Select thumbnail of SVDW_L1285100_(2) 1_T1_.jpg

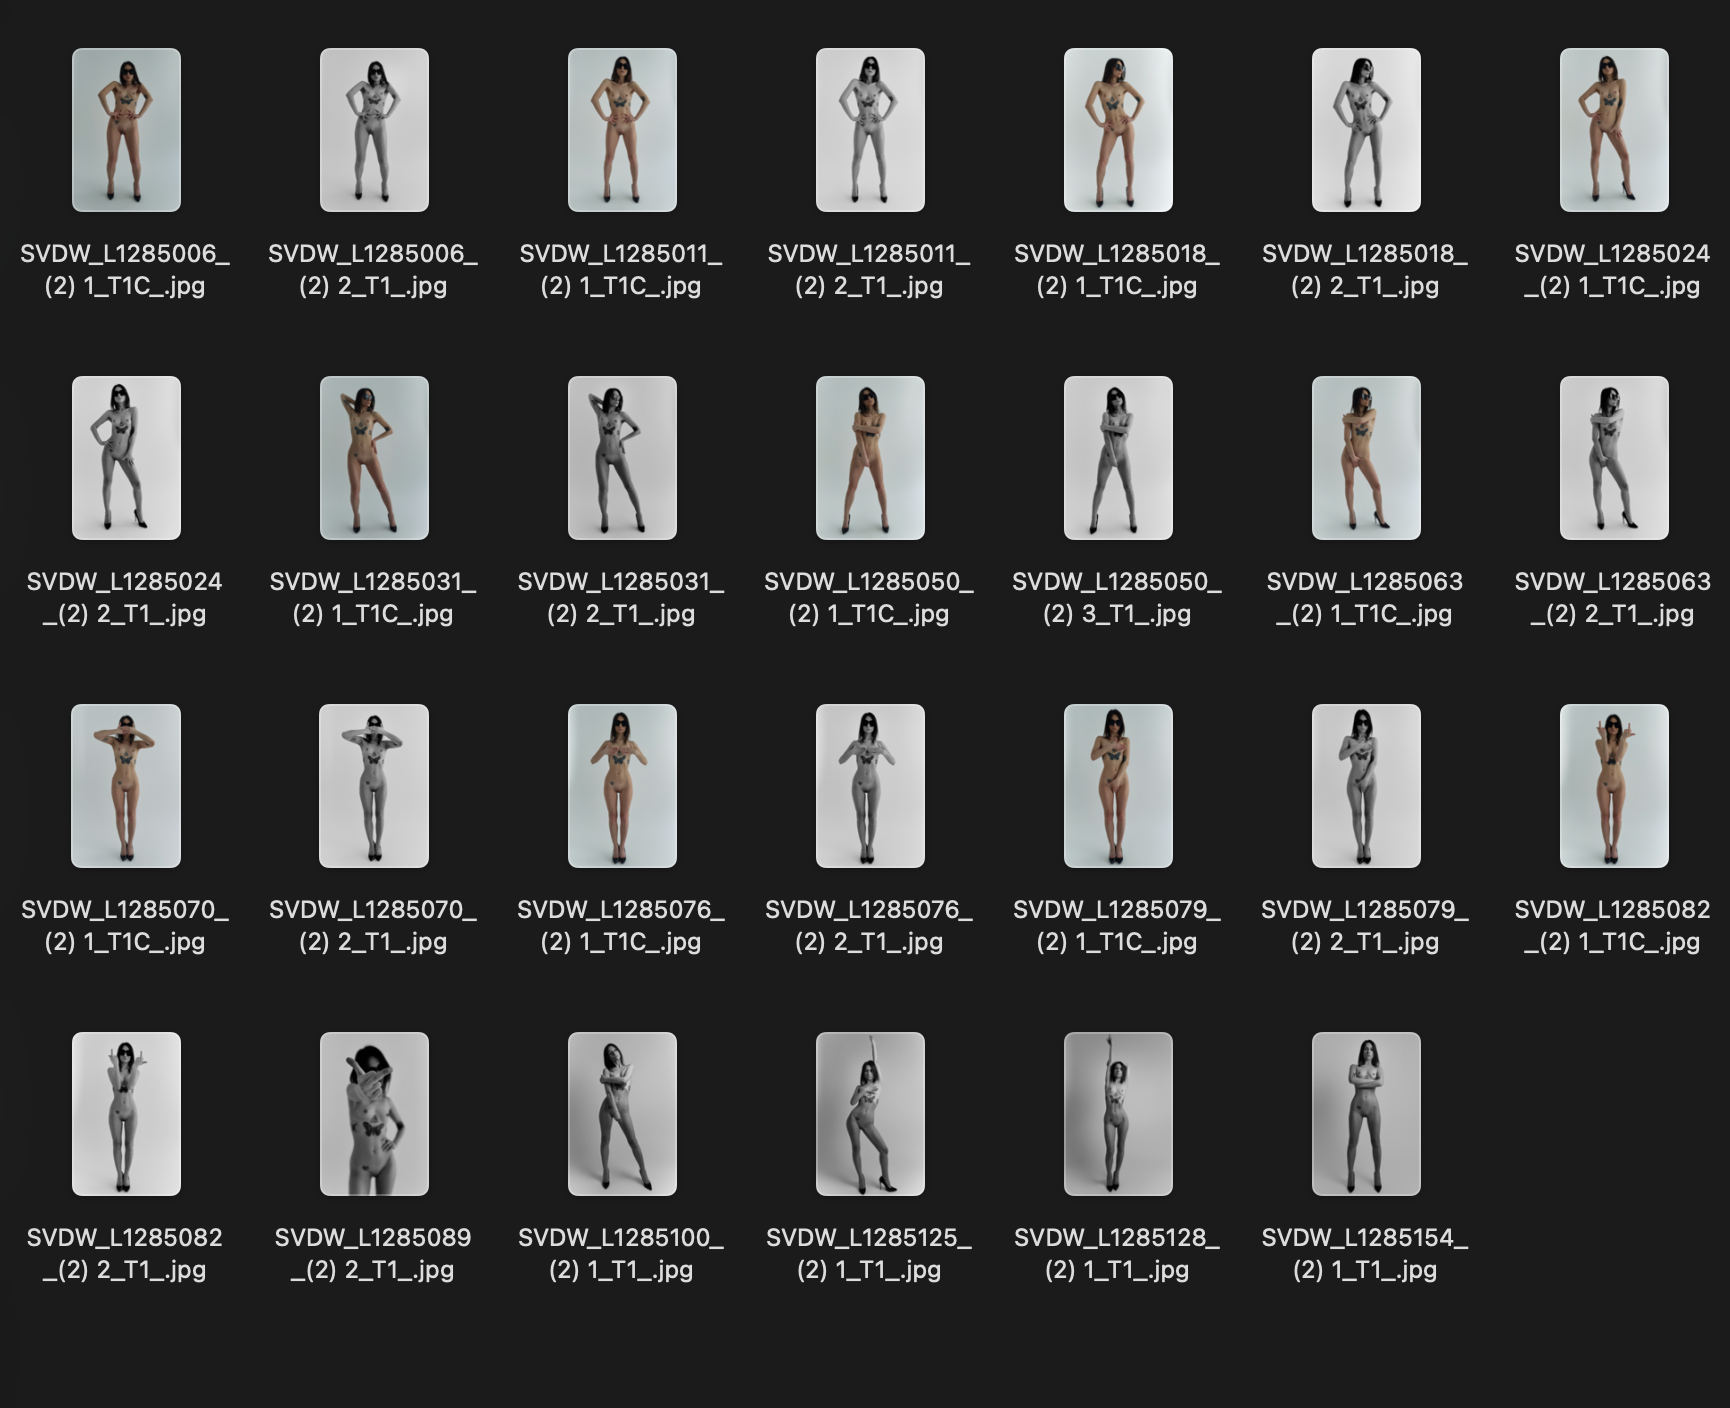622,1114
